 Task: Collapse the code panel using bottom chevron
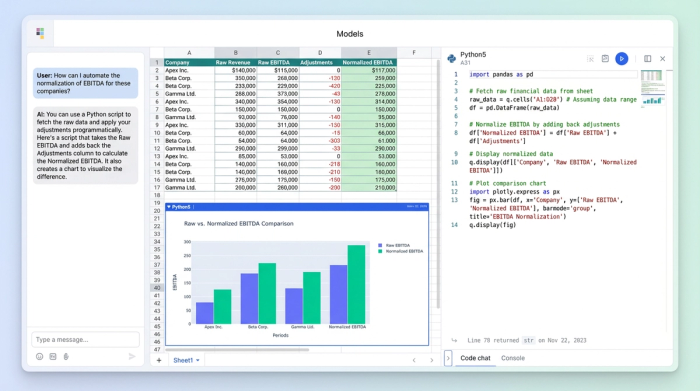click(448, 358)
